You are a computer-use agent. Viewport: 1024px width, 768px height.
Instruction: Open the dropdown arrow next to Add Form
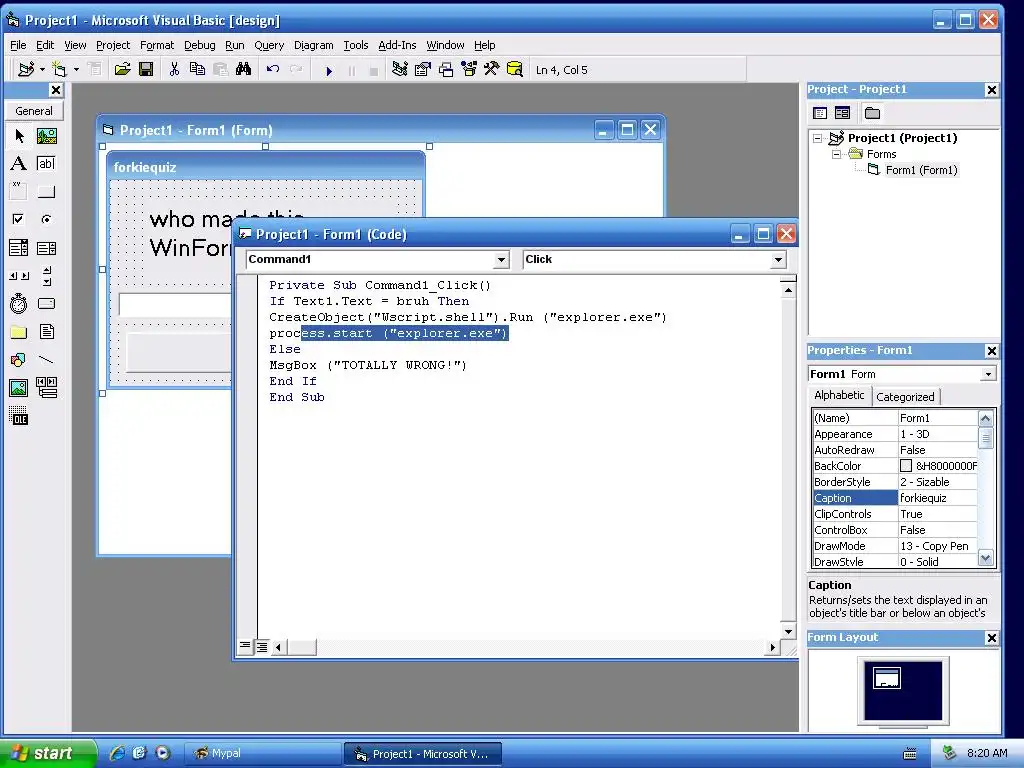(76, 69)
